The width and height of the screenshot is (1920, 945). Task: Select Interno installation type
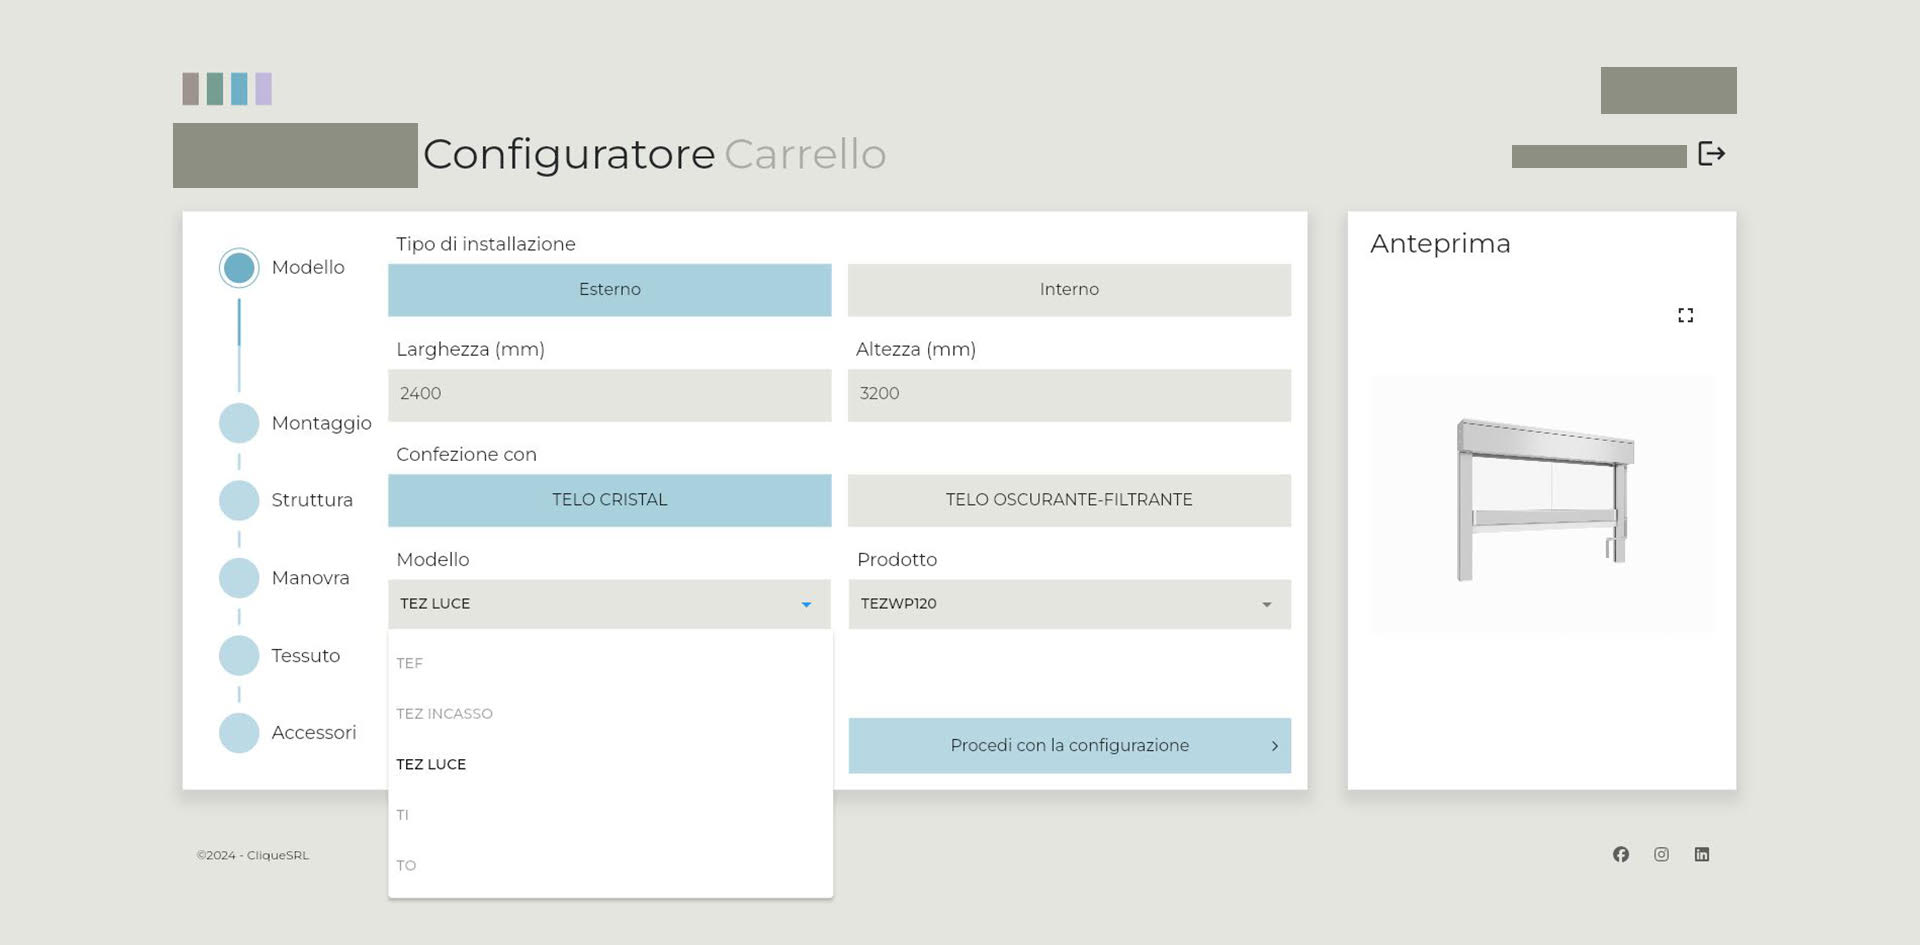click(1069, 290)
